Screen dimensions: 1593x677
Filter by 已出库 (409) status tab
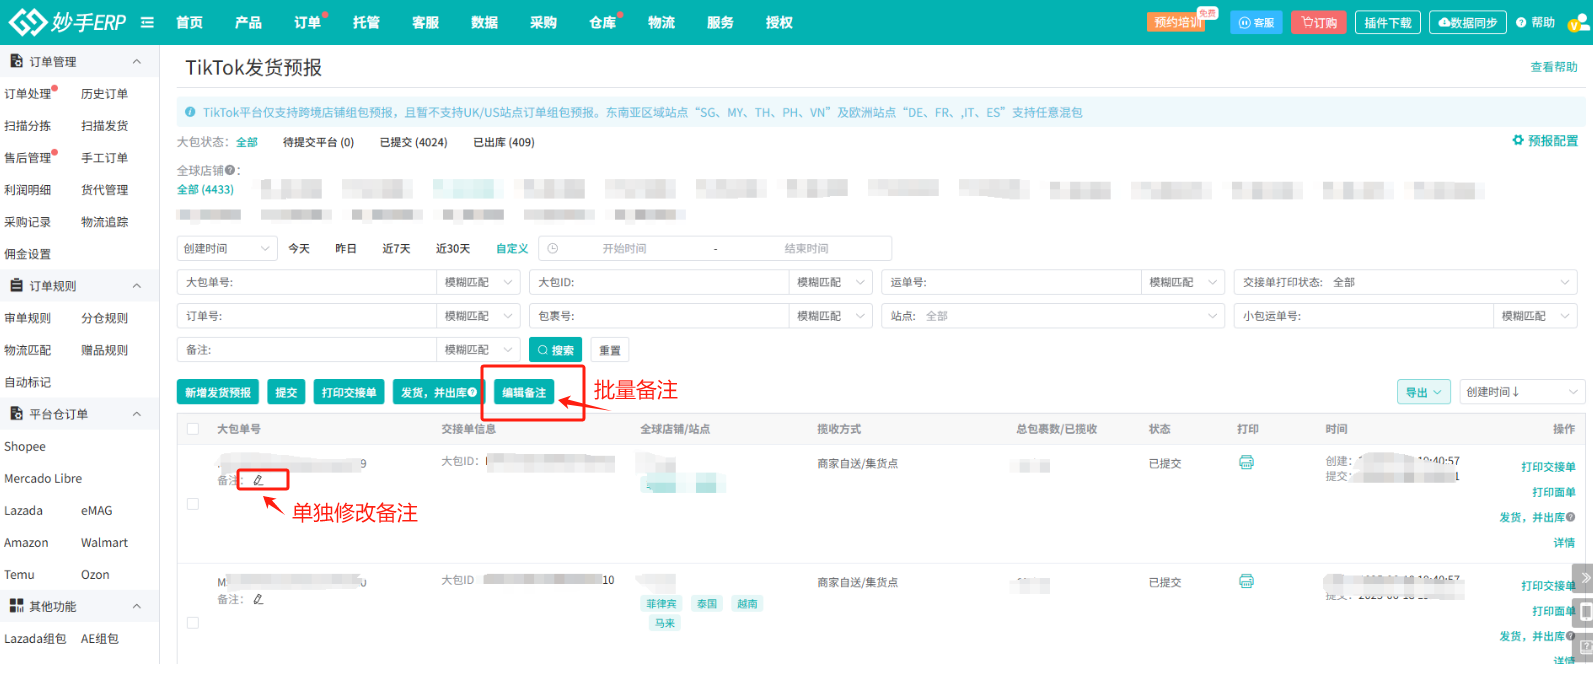503,142
